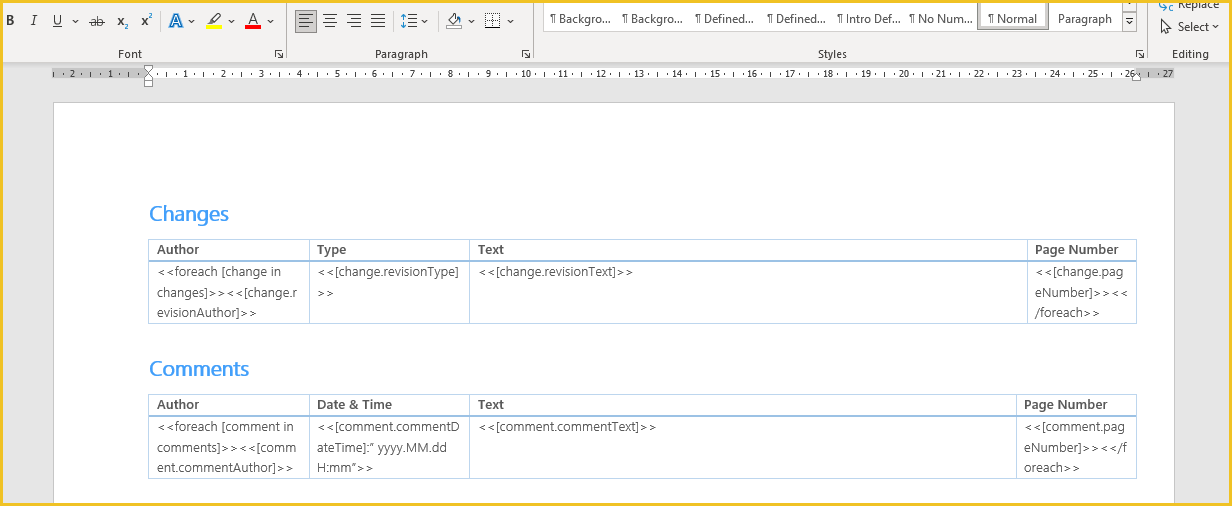Viewport: 1232px width, 506px height.
Task: Open the Select dropdown in Editing
Action: [1191, 27]
